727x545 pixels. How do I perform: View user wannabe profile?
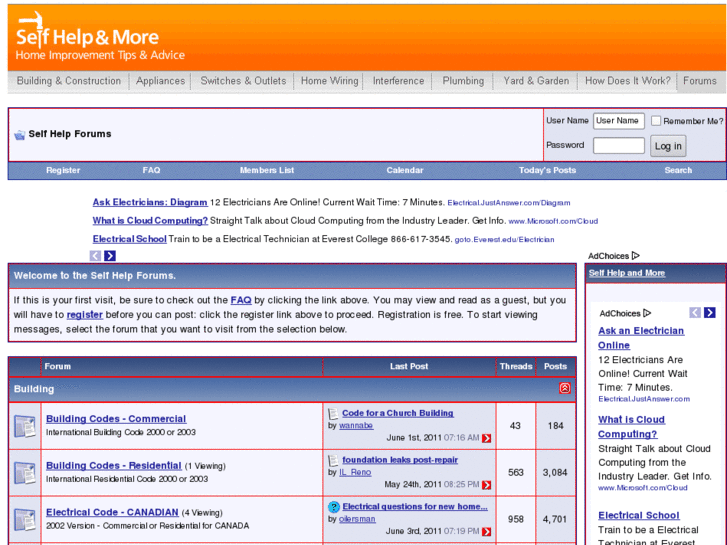[356, 425]
